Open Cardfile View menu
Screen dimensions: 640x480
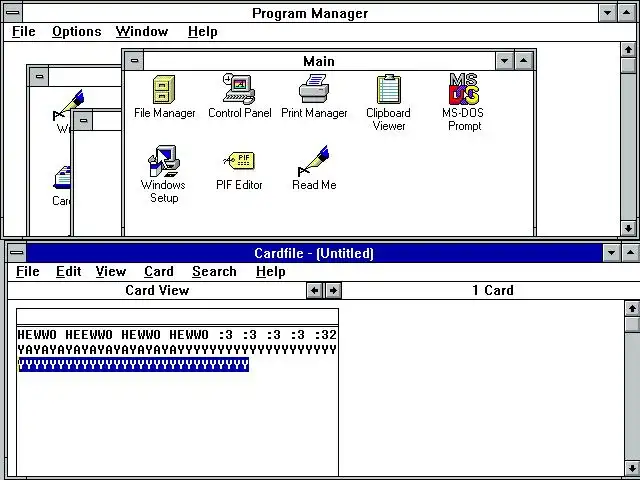pyautogui.click(x=111, y=271)
